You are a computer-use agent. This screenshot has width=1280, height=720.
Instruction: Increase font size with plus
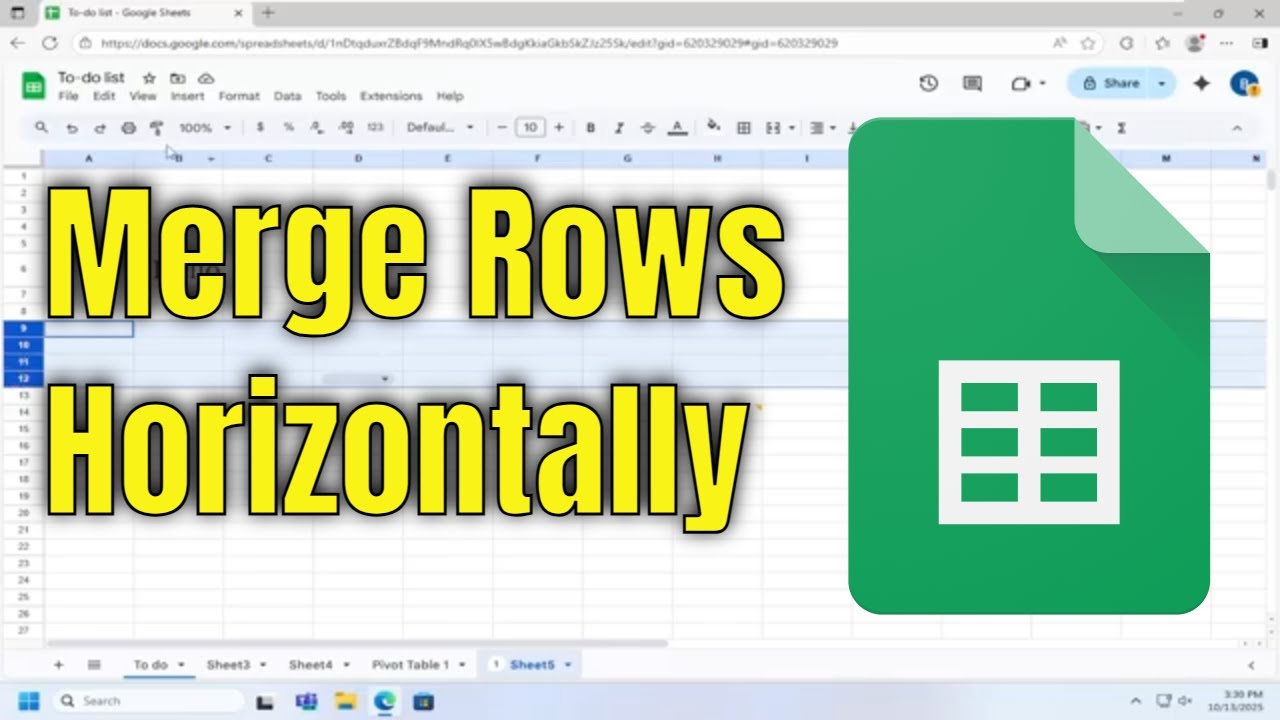tap(558, 128)
